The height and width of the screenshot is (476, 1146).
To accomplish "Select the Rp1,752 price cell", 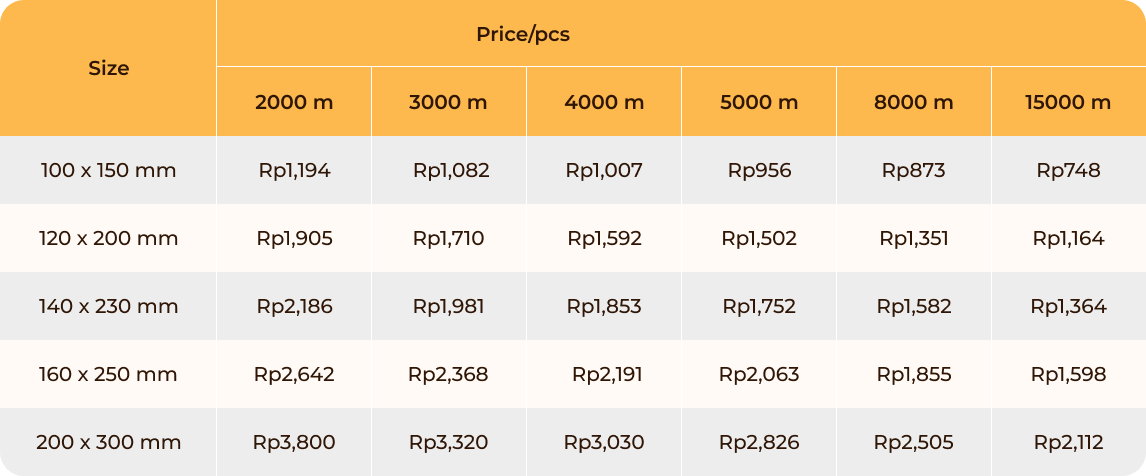I will [759, 306].
